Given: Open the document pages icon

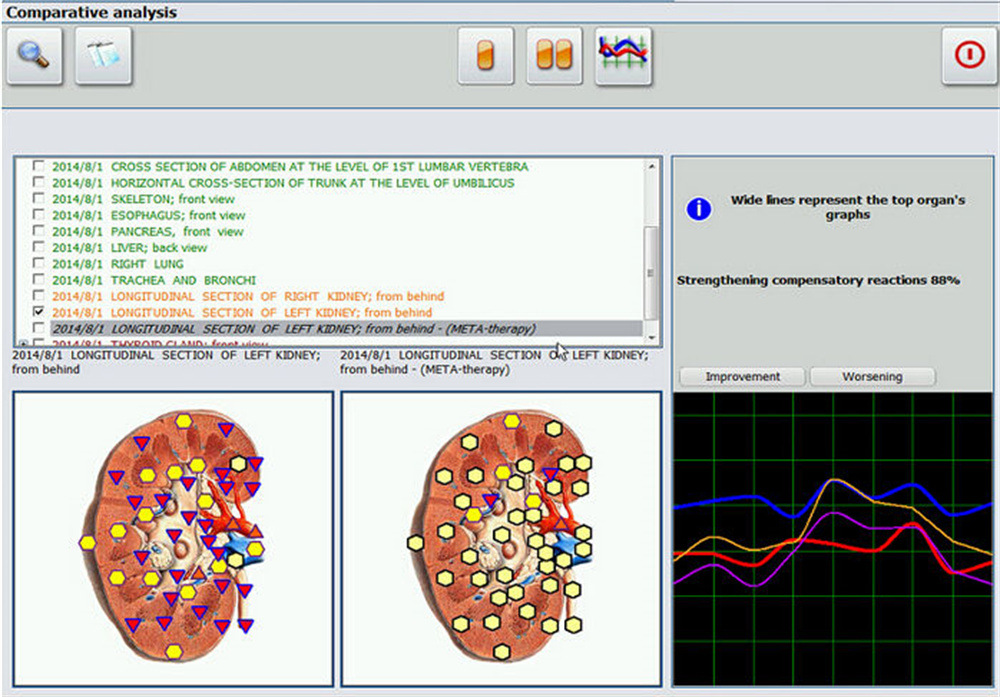Looking at the screenshot, I should (x=103, y=56).
